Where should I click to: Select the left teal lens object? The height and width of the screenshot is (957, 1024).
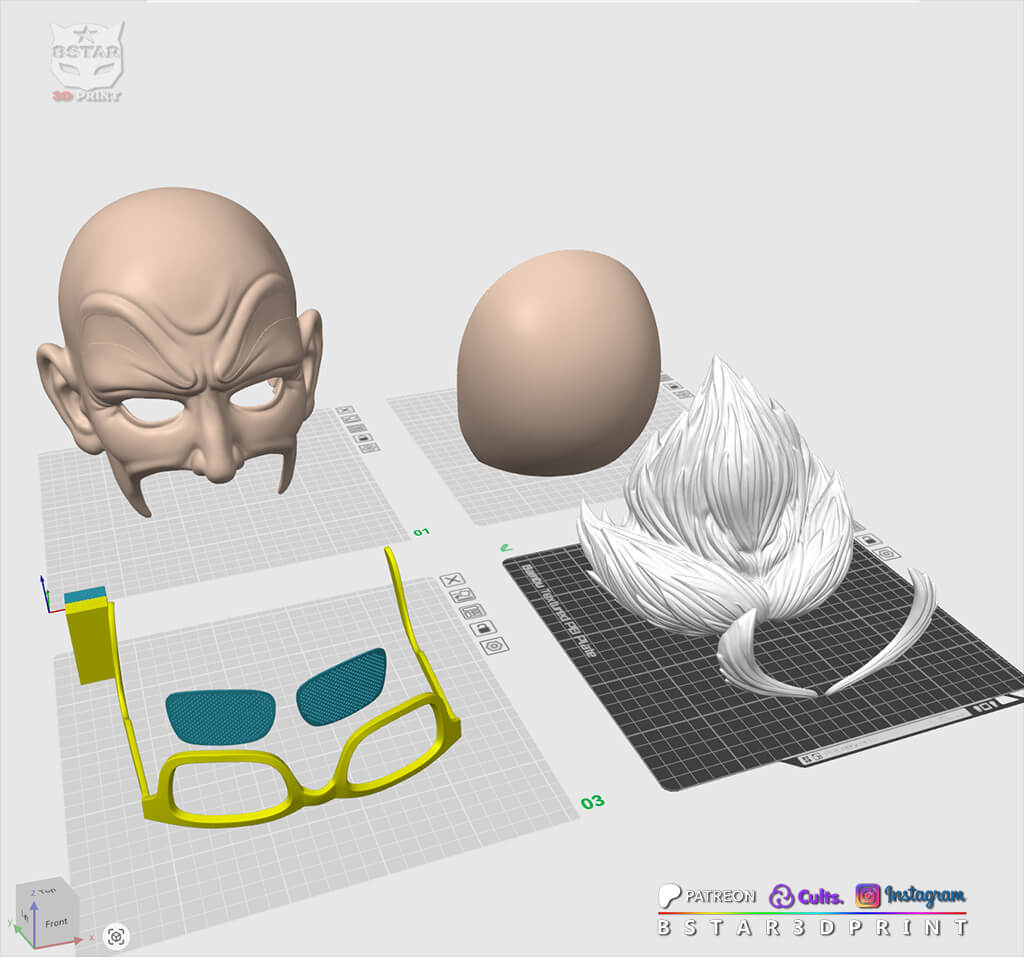(220, 716)
